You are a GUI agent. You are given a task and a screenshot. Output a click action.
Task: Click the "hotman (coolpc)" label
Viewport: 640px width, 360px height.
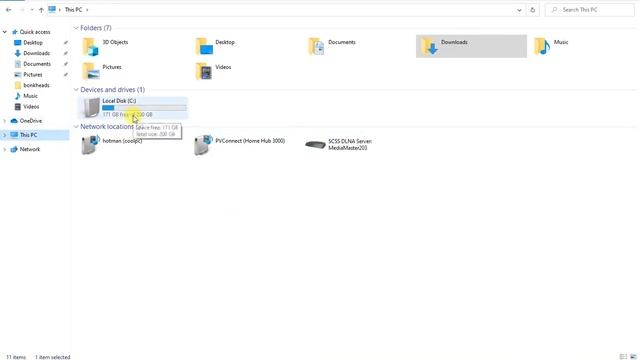(122, 141)
